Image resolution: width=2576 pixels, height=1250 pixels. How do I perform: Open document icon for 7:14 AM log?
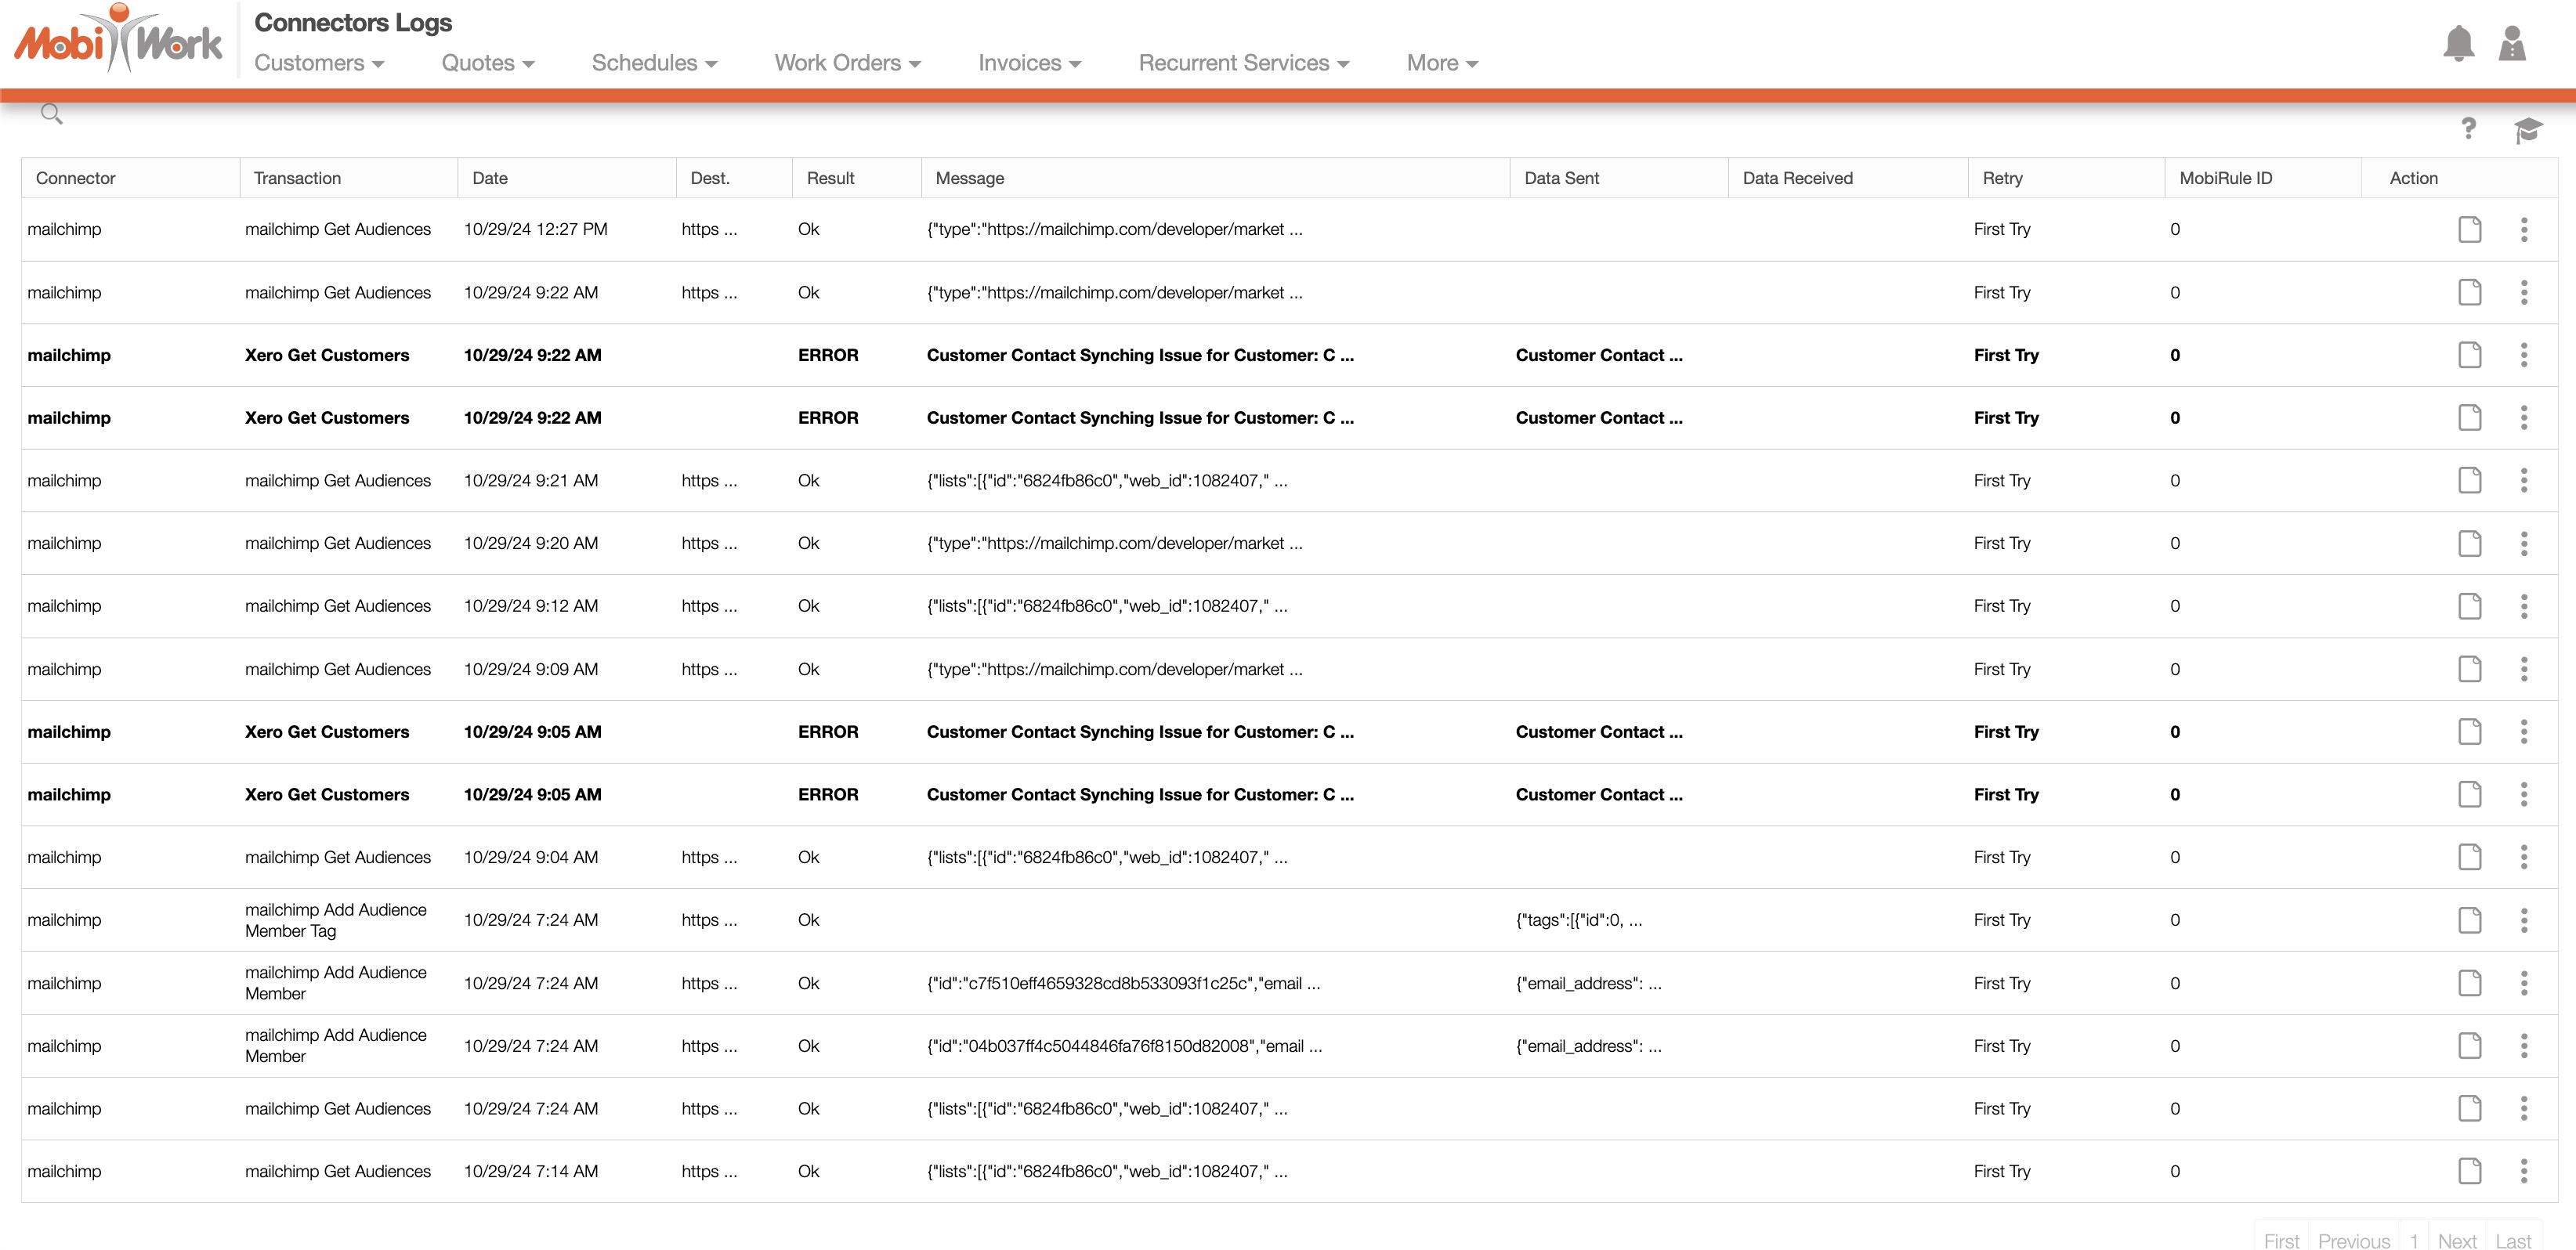(x=2469, y=1171)
